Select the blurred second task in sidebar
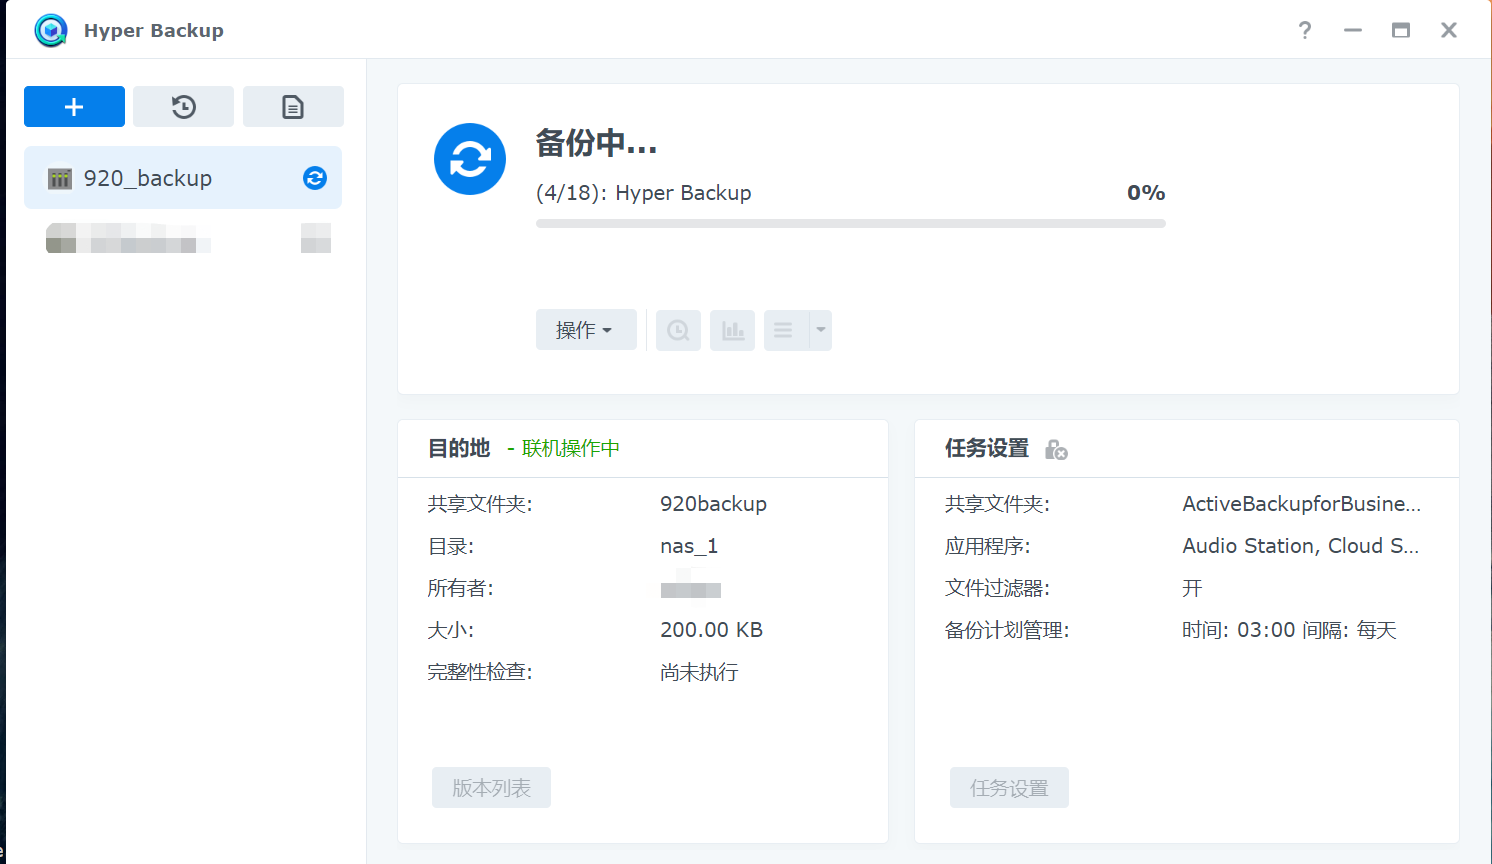Screen dimensions: 1492x864 [x=183, y=238]
